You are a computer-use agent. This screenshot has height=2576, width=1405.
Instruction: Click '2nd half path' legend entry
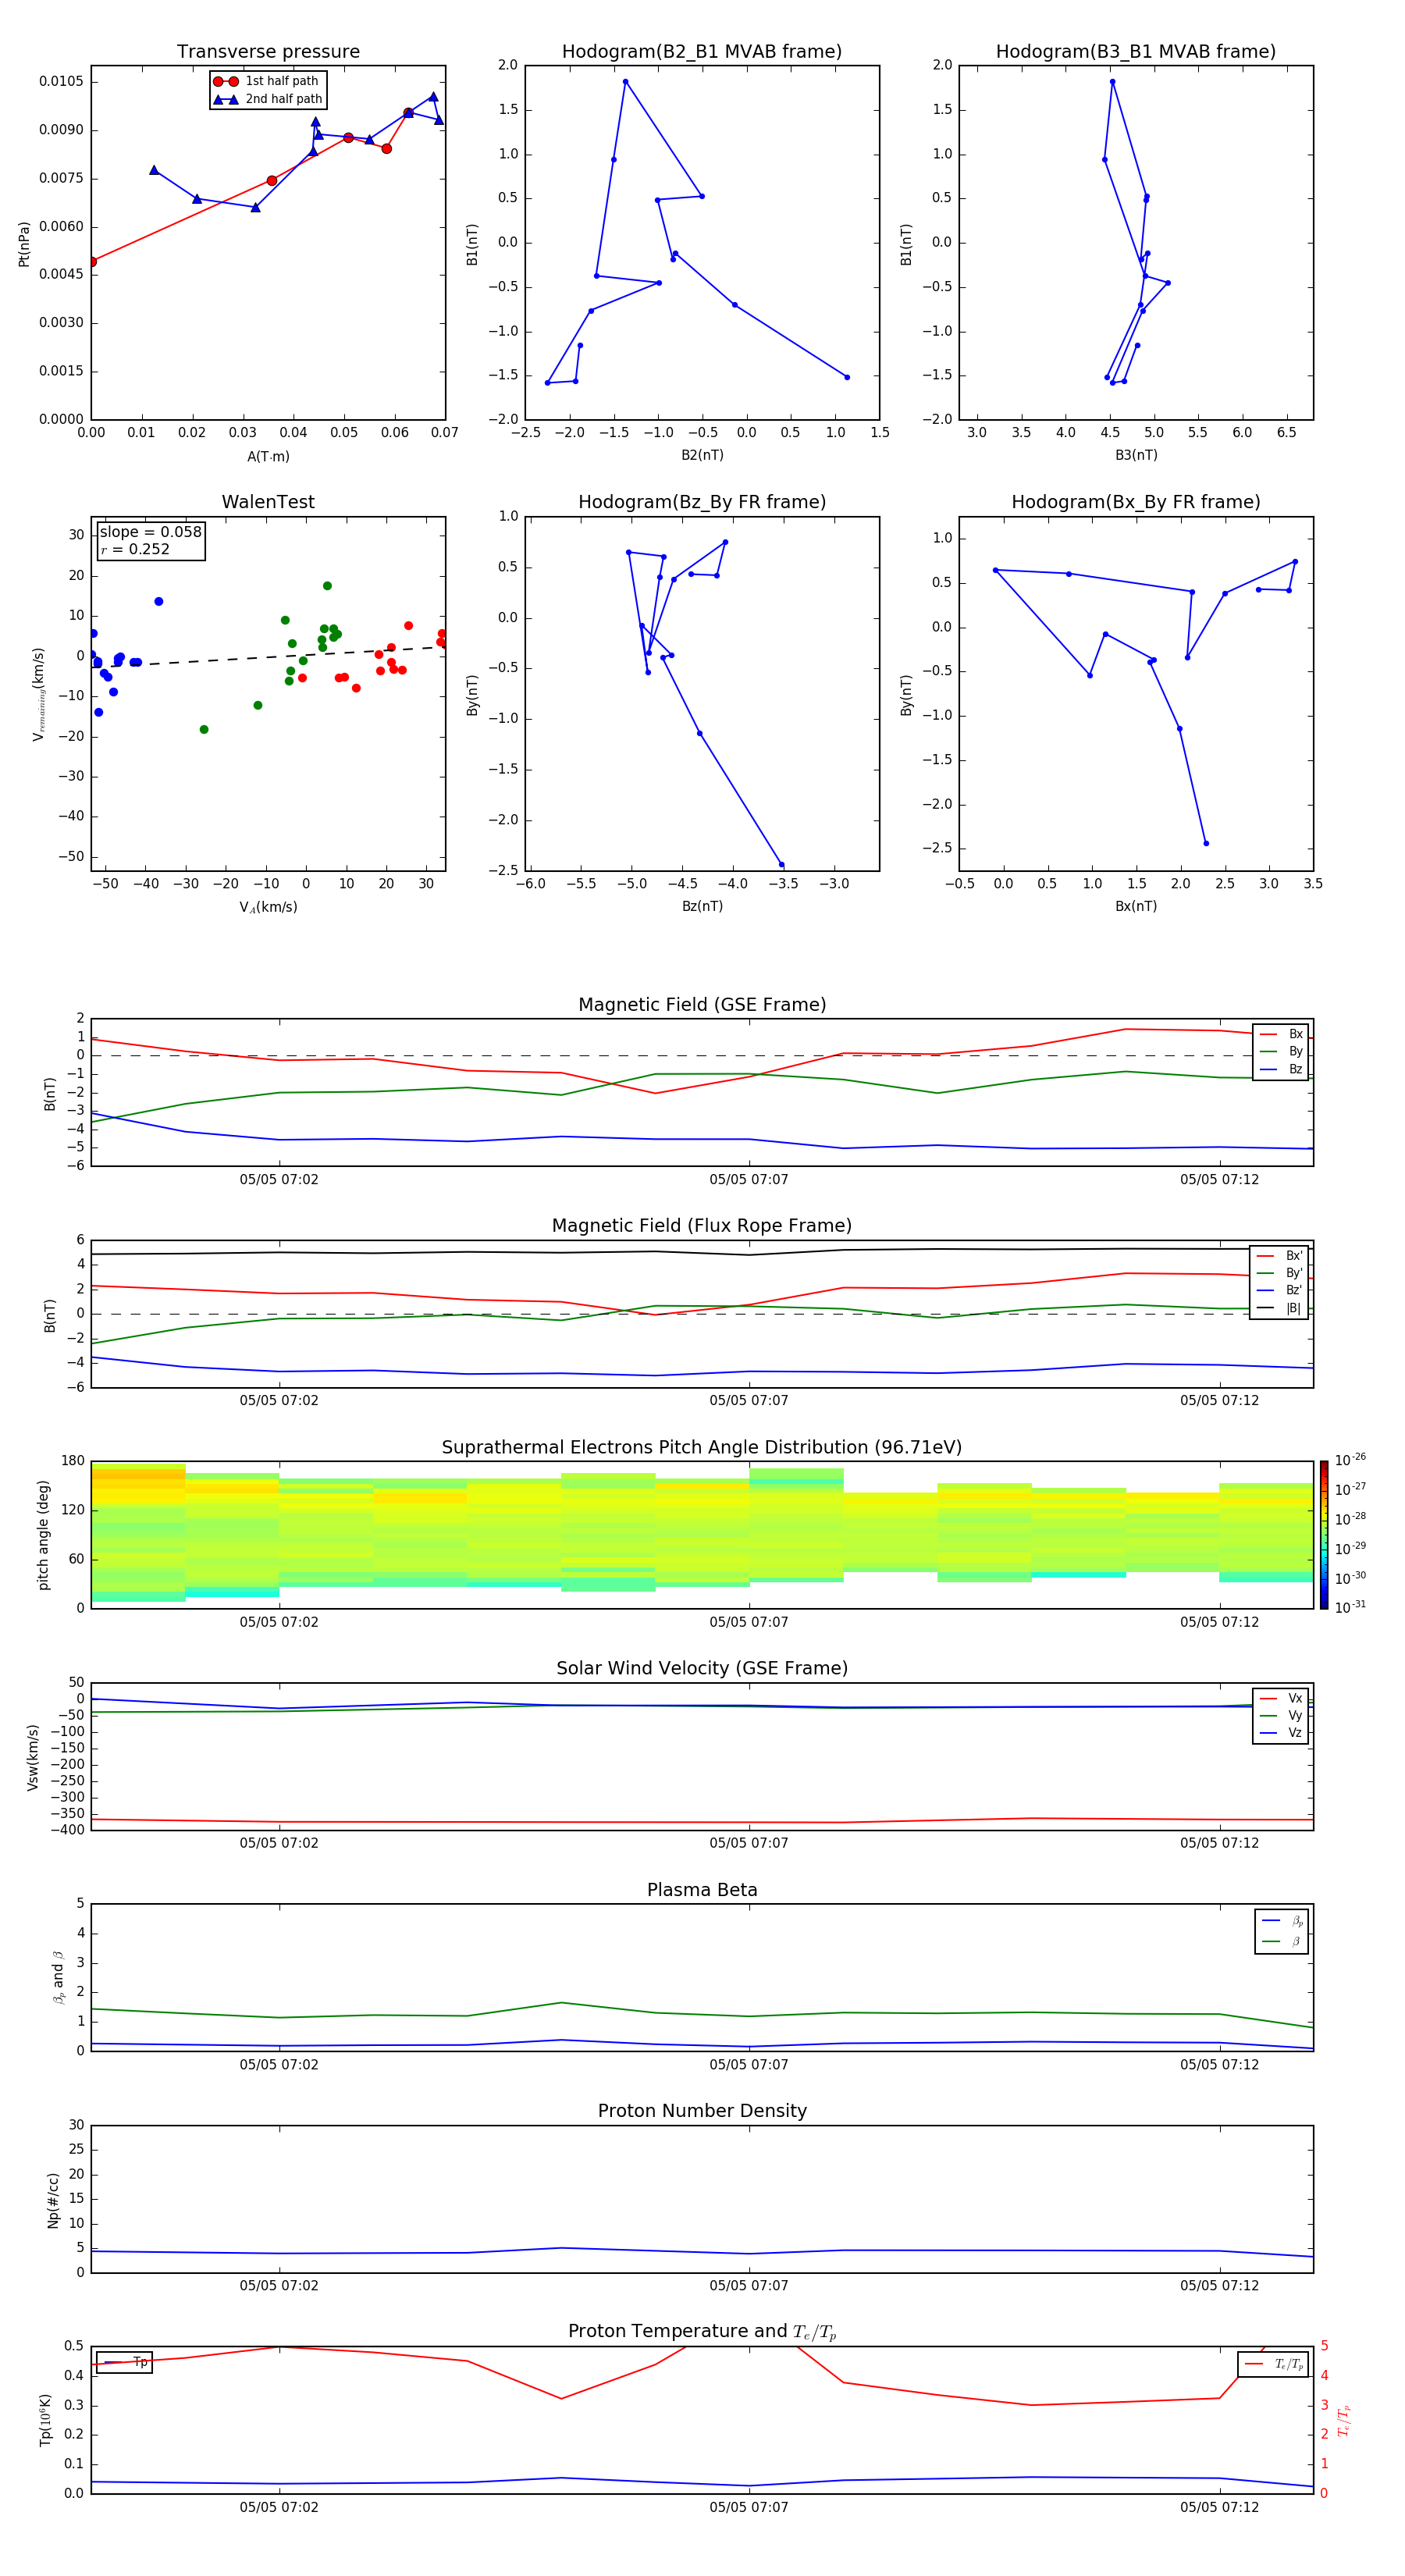pos(268,99)
